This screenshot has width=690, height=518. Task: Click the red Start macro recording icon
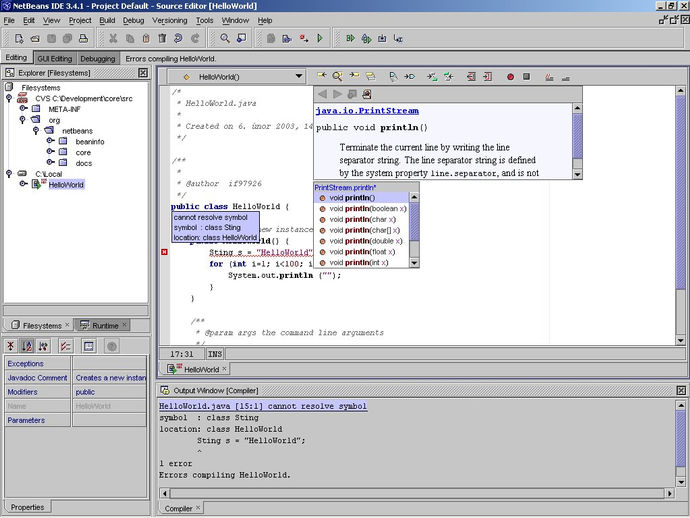click(x=510, y=77)
